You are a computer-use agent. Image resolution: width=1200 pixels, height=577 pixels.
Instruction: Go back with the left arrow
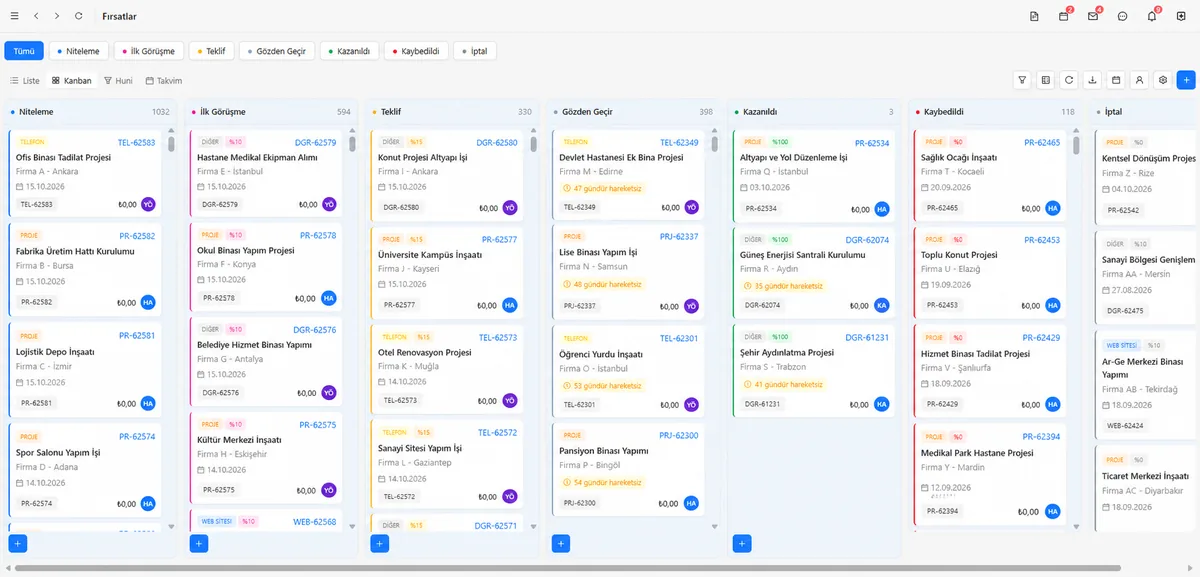pyautogui.click(x=36, y=16)
